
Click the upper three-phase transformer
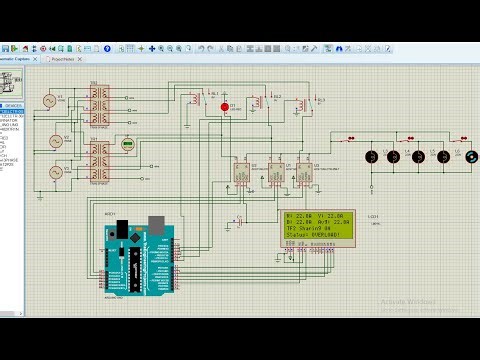(x=100, y=106)
